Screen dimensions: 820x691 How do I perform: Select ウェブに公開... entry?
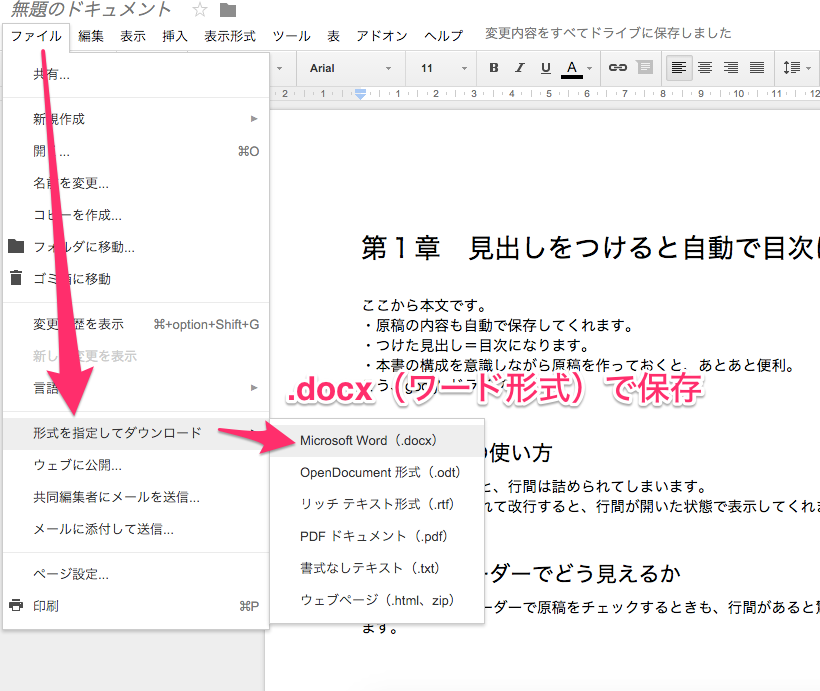point(136,465)
